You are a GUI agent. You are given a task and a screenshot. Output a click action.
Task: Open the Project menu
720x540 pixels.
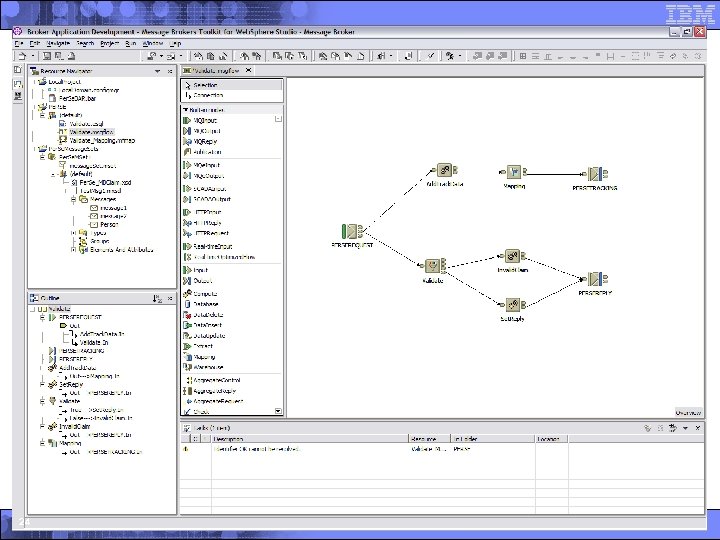pyautogui.click(x=109, y=43)
